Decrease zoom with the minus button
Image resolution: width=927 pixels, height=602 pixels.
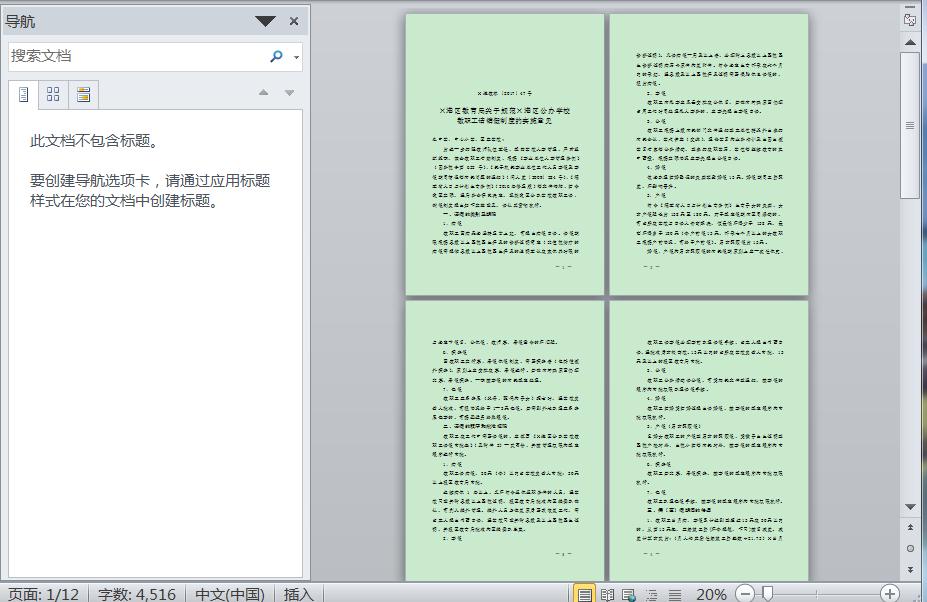click(745, 592)
